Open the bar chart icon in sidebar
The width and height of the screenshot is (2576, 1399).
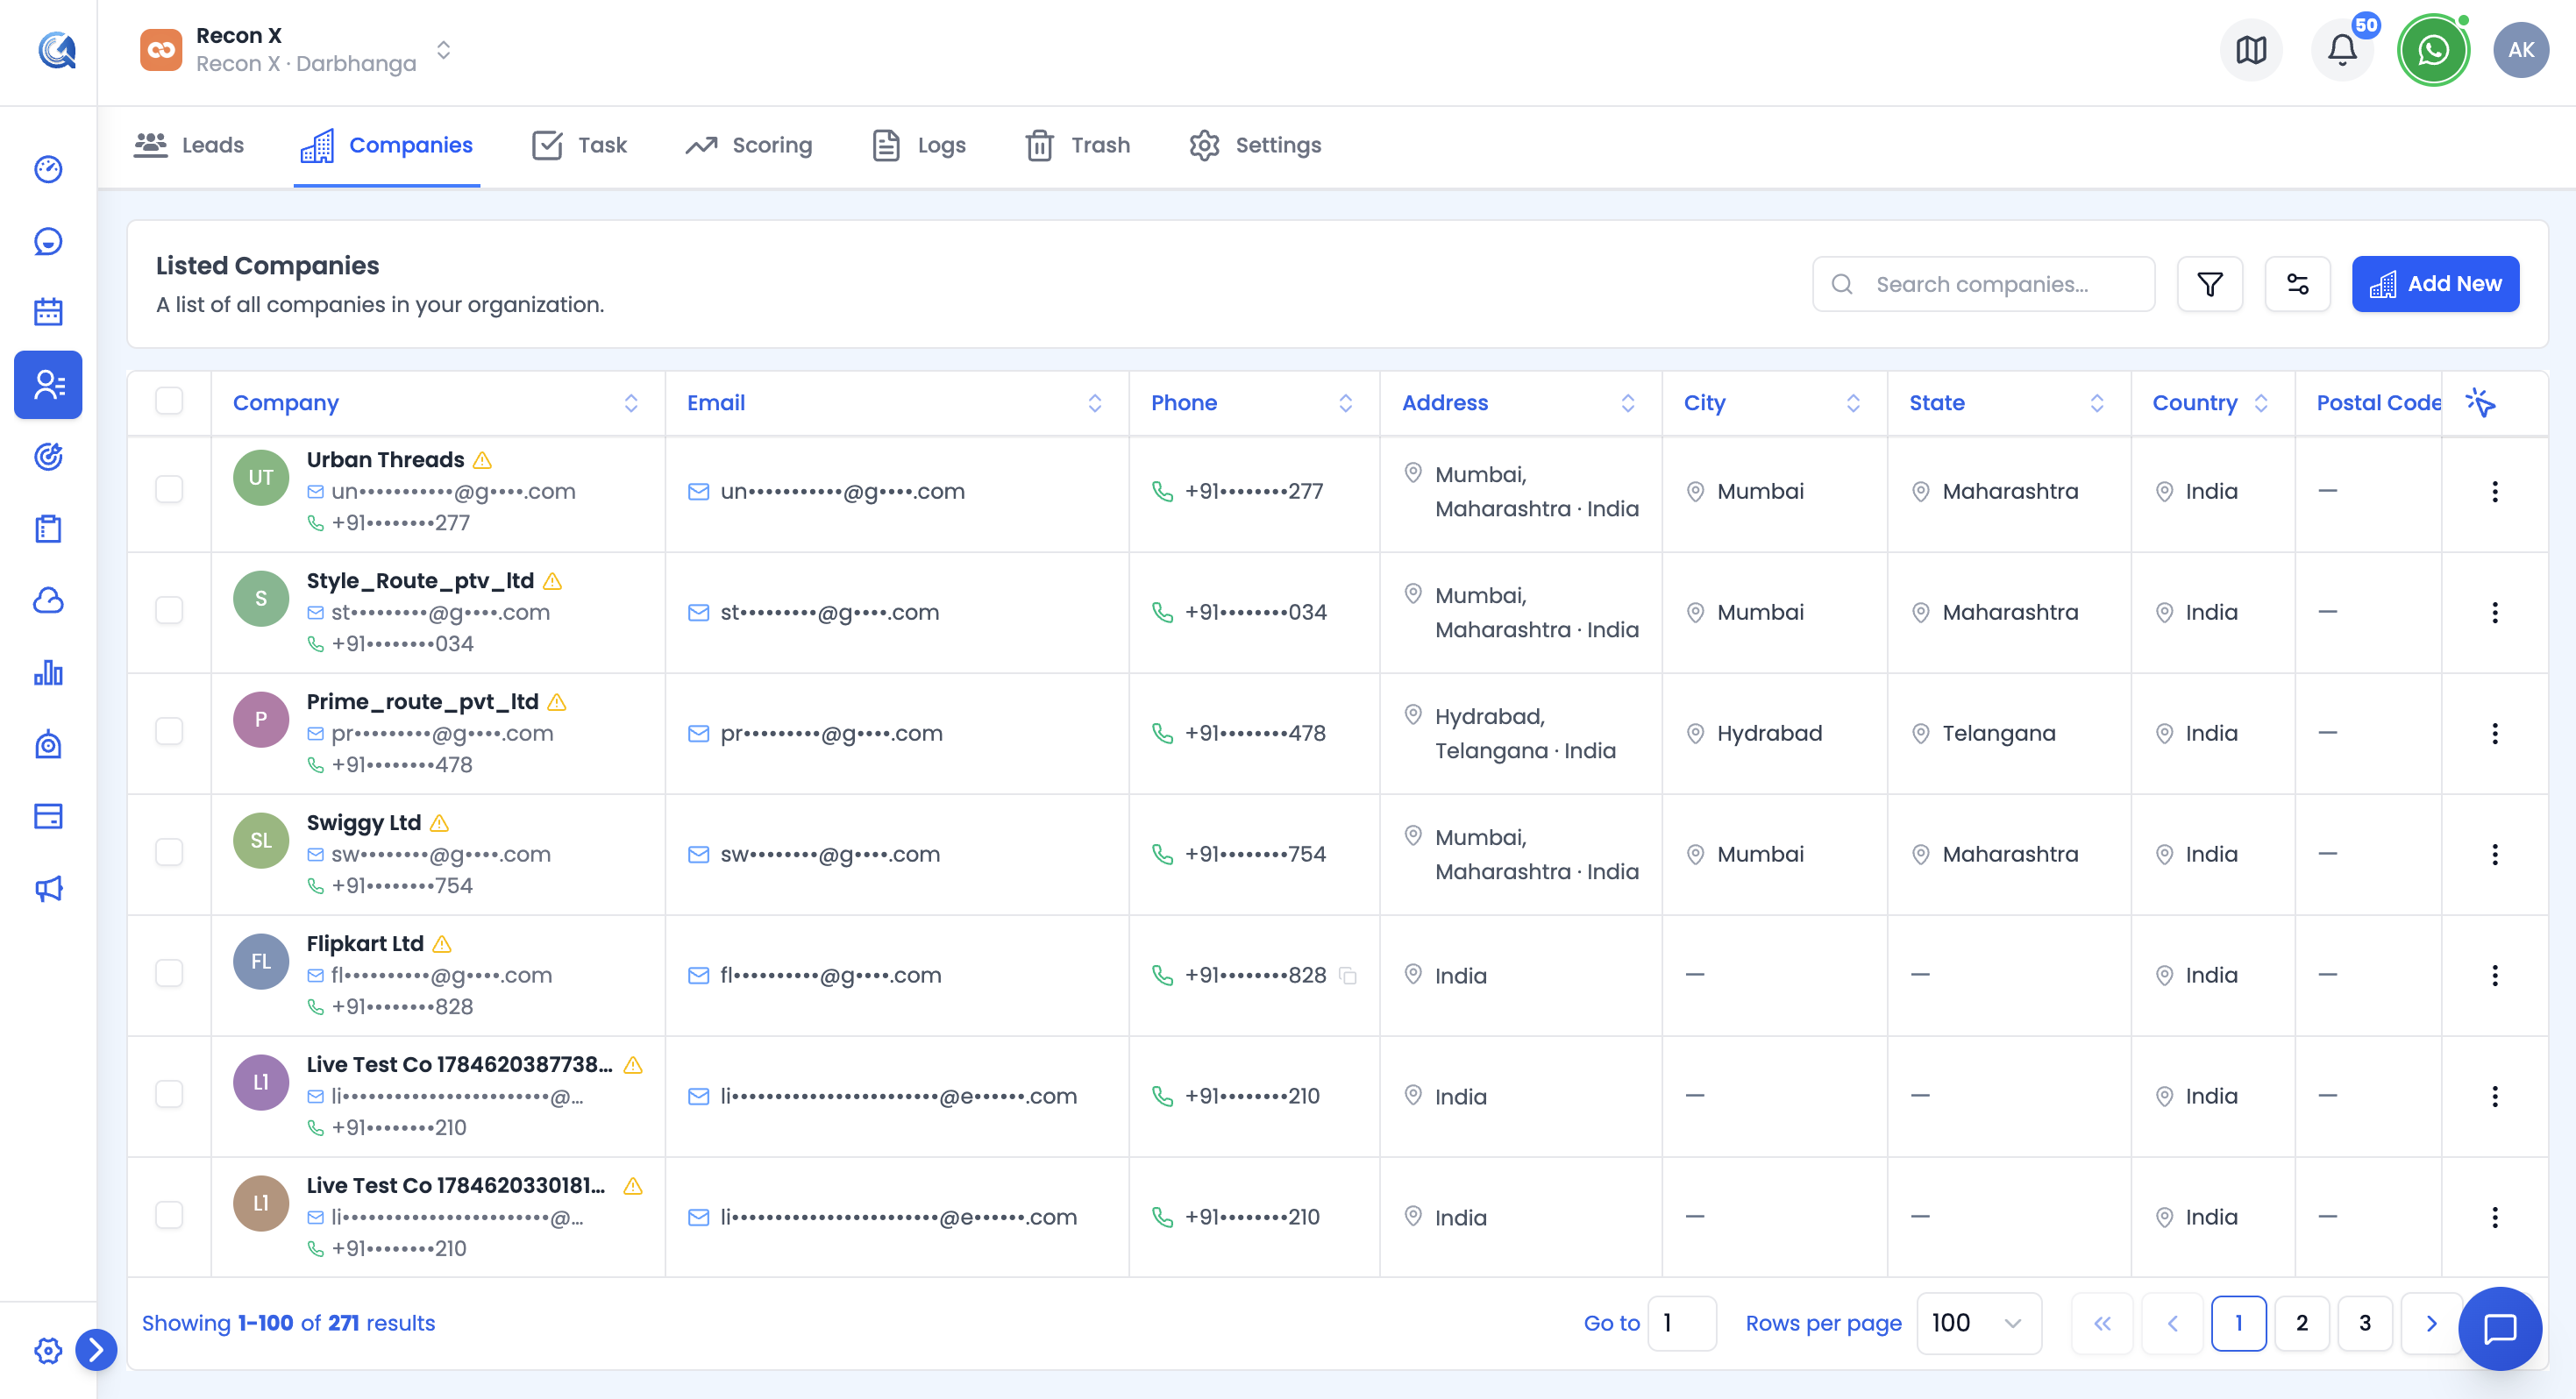coord(48,672)
